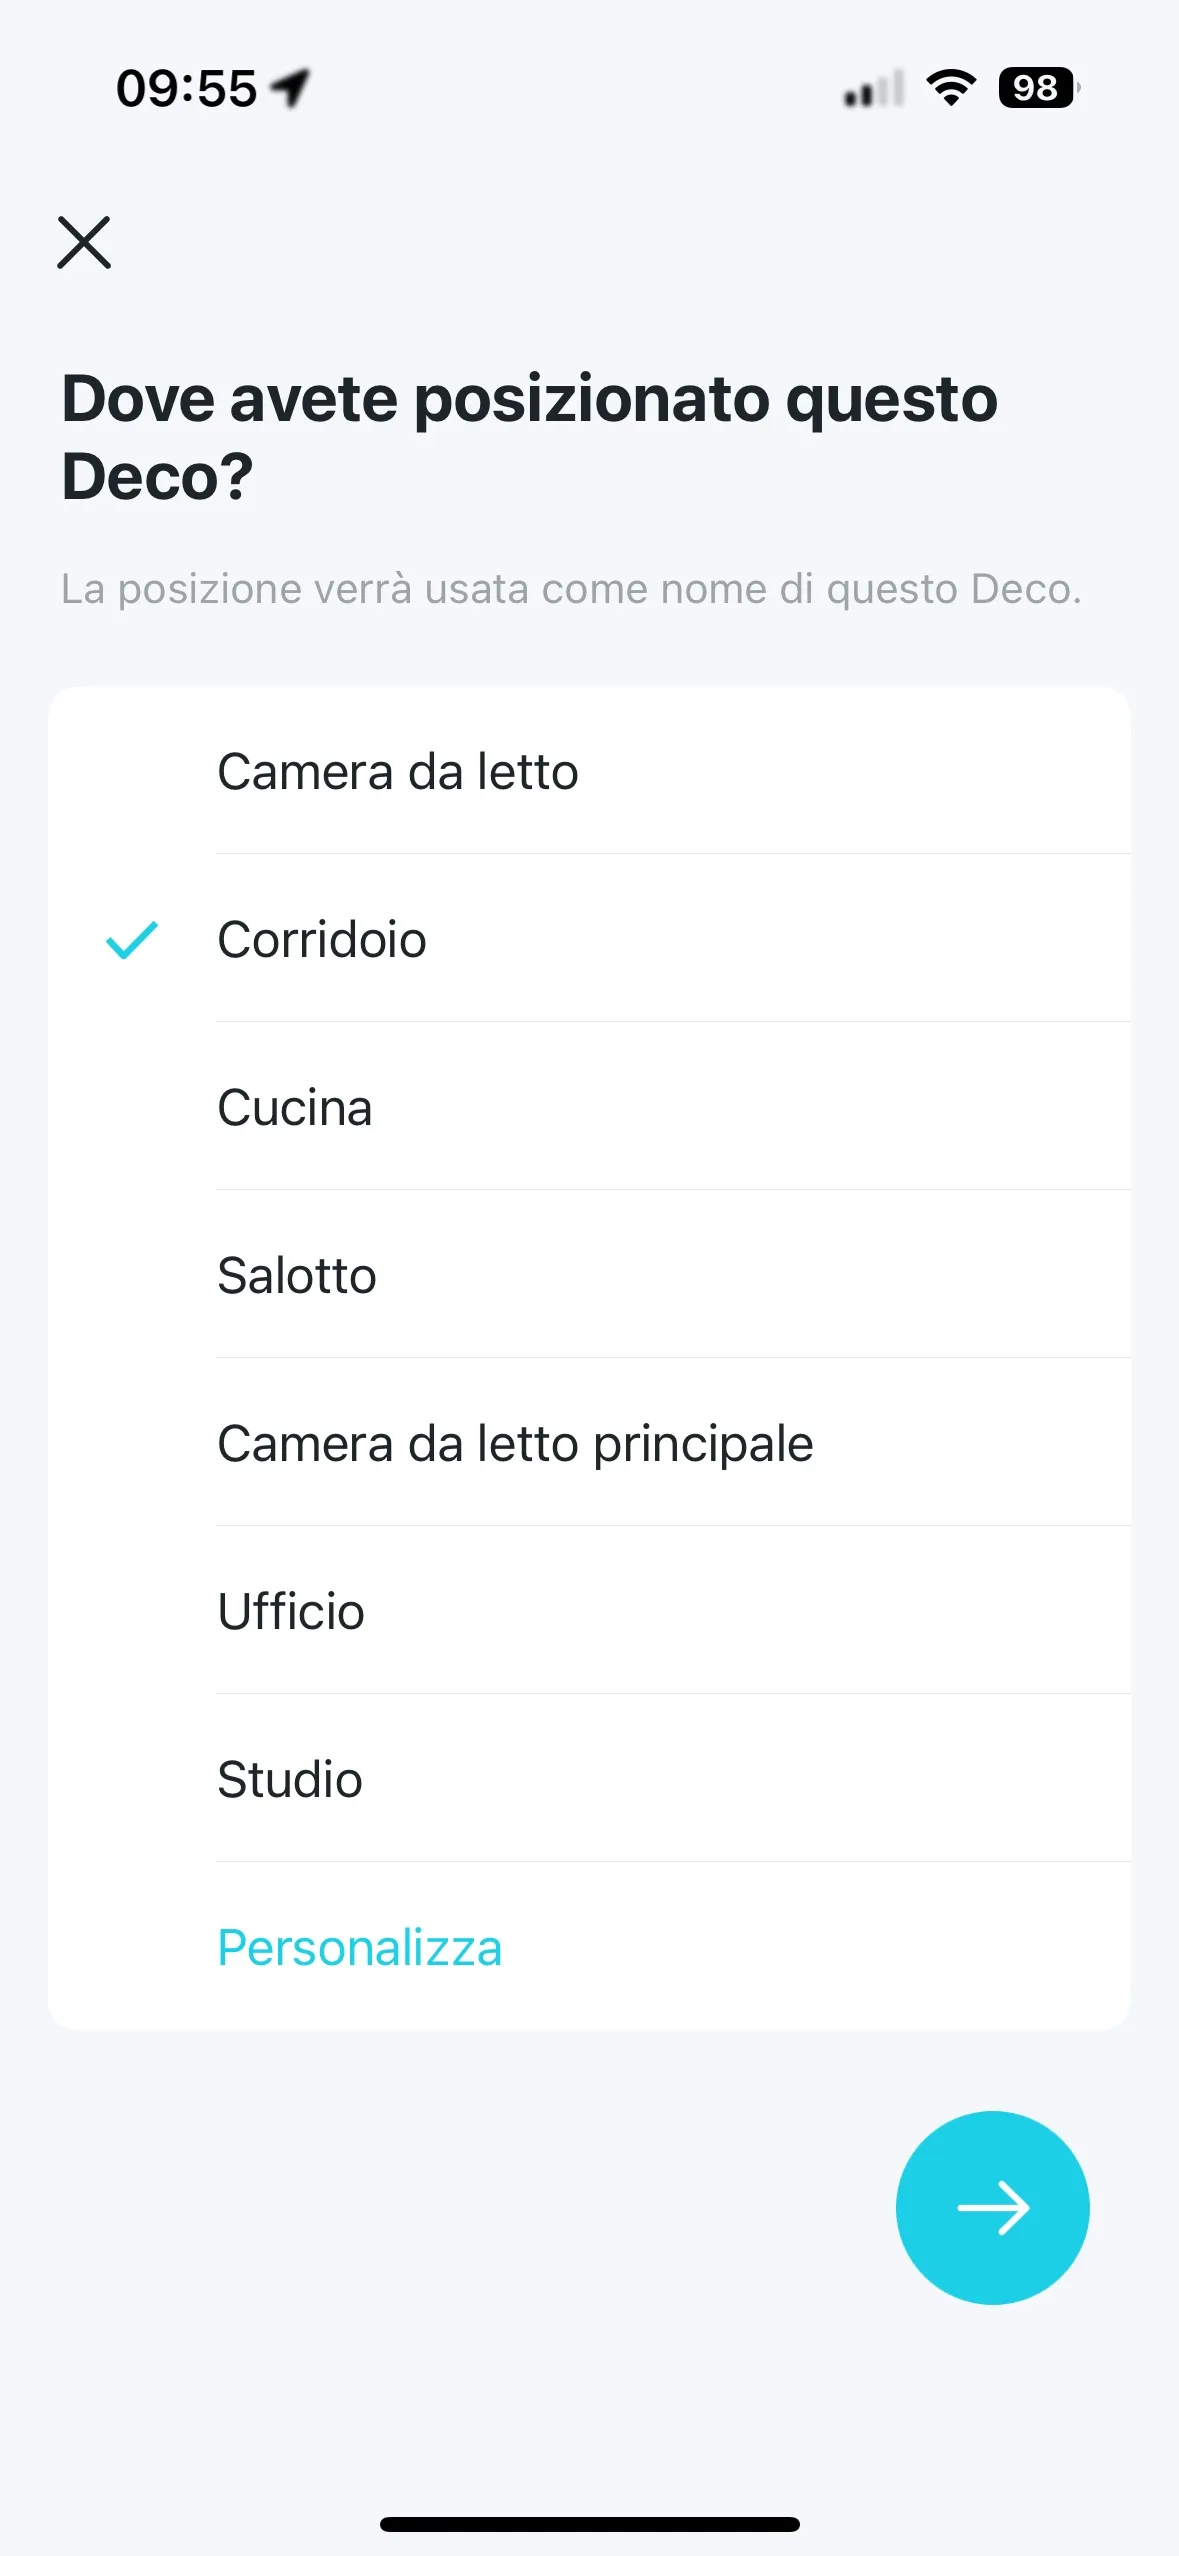Close the Deco location setup screen
1179x2556 pixels.
(84, 242)
